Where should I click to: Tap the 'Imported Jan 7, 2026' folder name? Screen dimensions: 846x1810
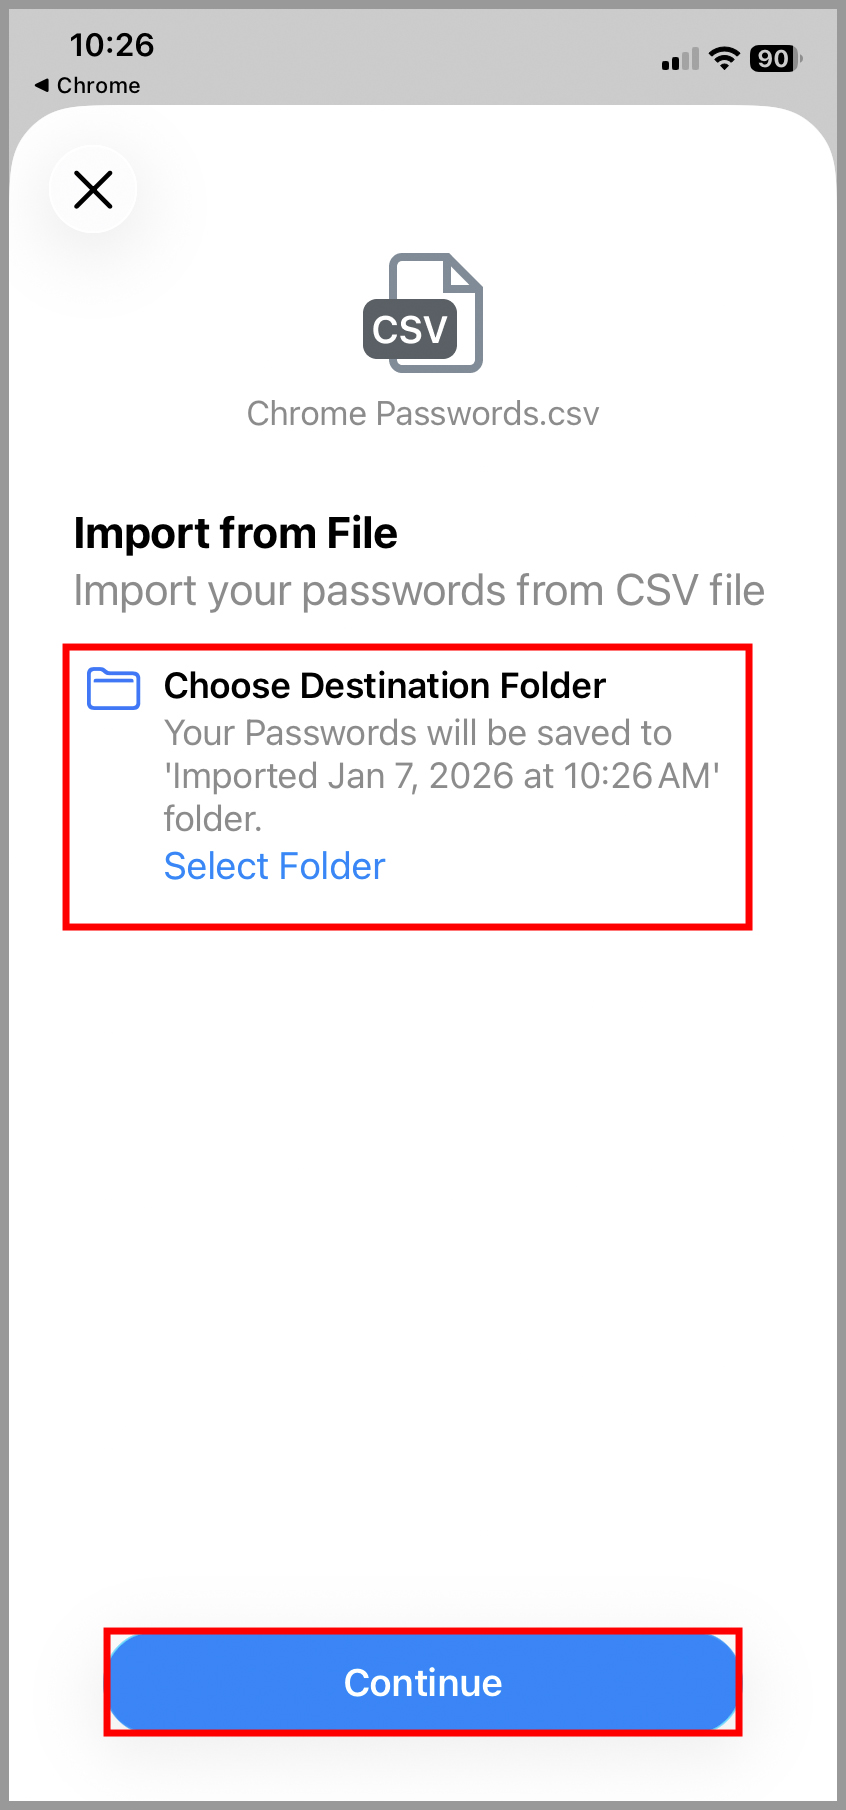click(442, 776)
